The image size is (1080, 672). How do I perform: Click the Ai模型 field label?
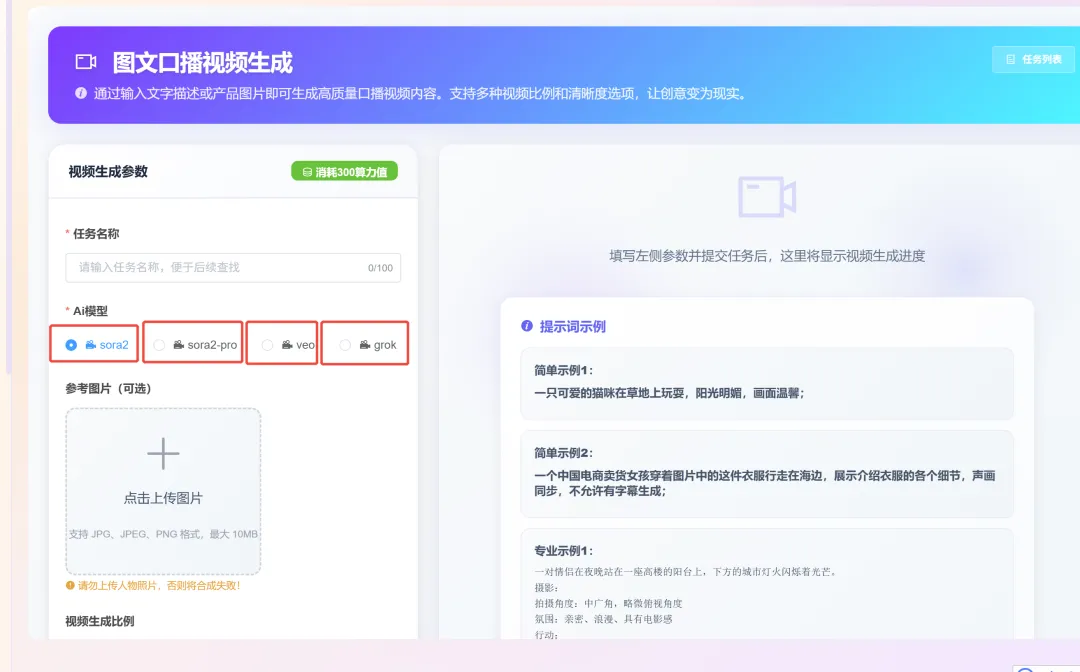(x=90, y=311)
